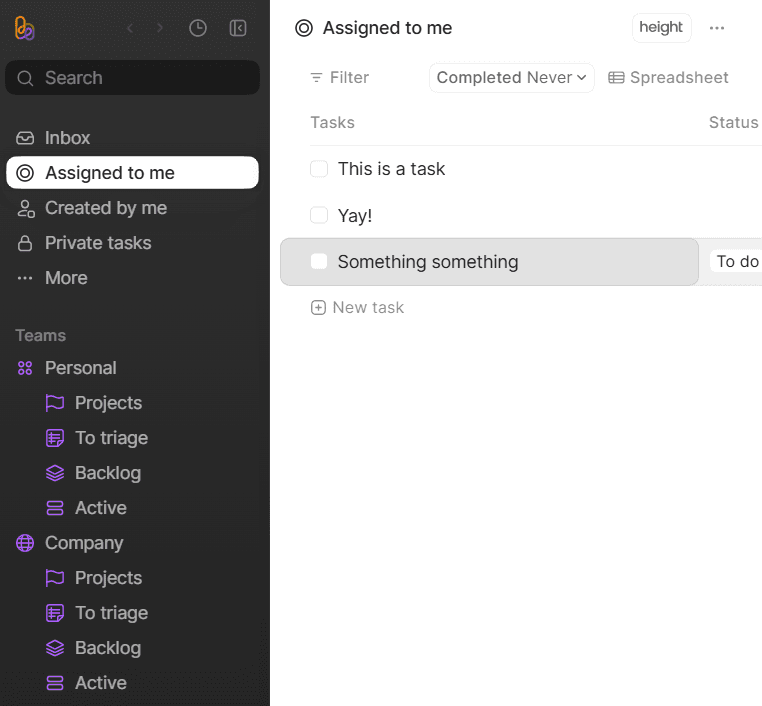Open Backlog under Personal

tap(132, 473)
